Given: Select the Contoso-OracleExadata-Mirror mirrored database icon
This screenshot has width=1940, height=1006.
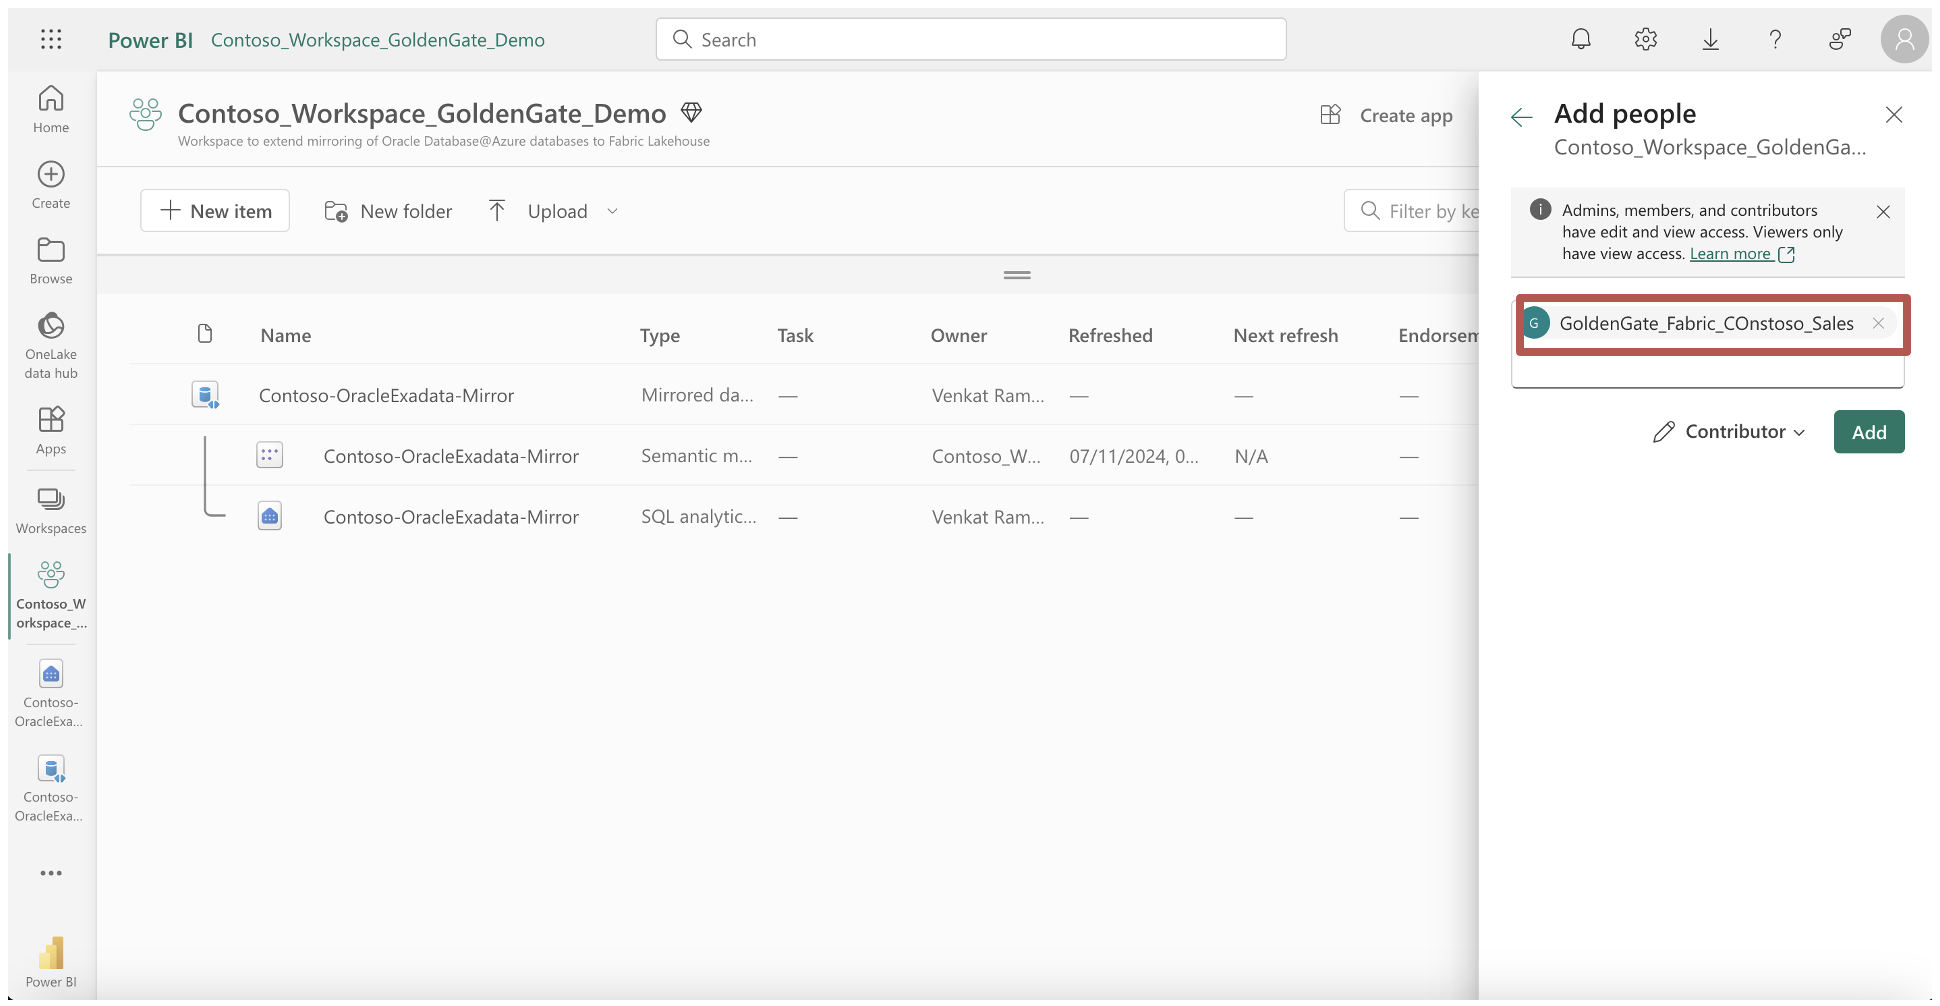Looking at the screenshot, I should click(x=206, y=394).
